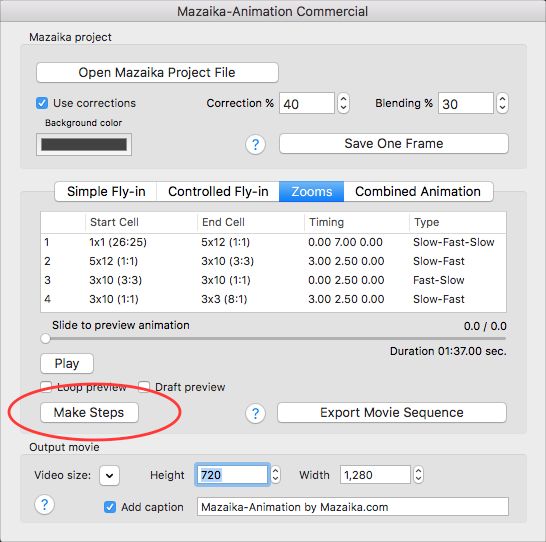Click the Start Cell column header
This screenshot has width=546, height=542.
click(141, 222)
